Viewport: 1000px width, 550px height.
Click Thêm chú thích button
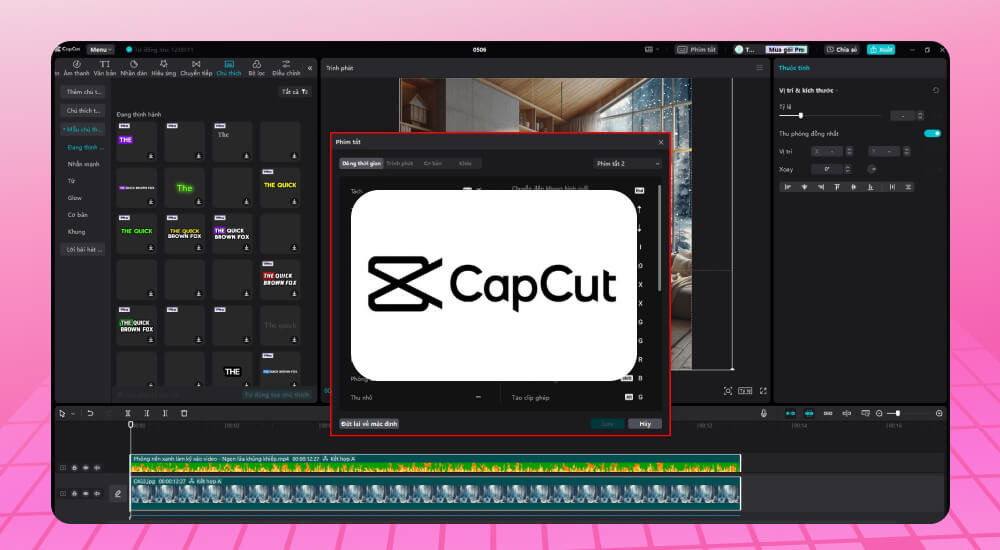pyautogui.click(x=84, y=92)
